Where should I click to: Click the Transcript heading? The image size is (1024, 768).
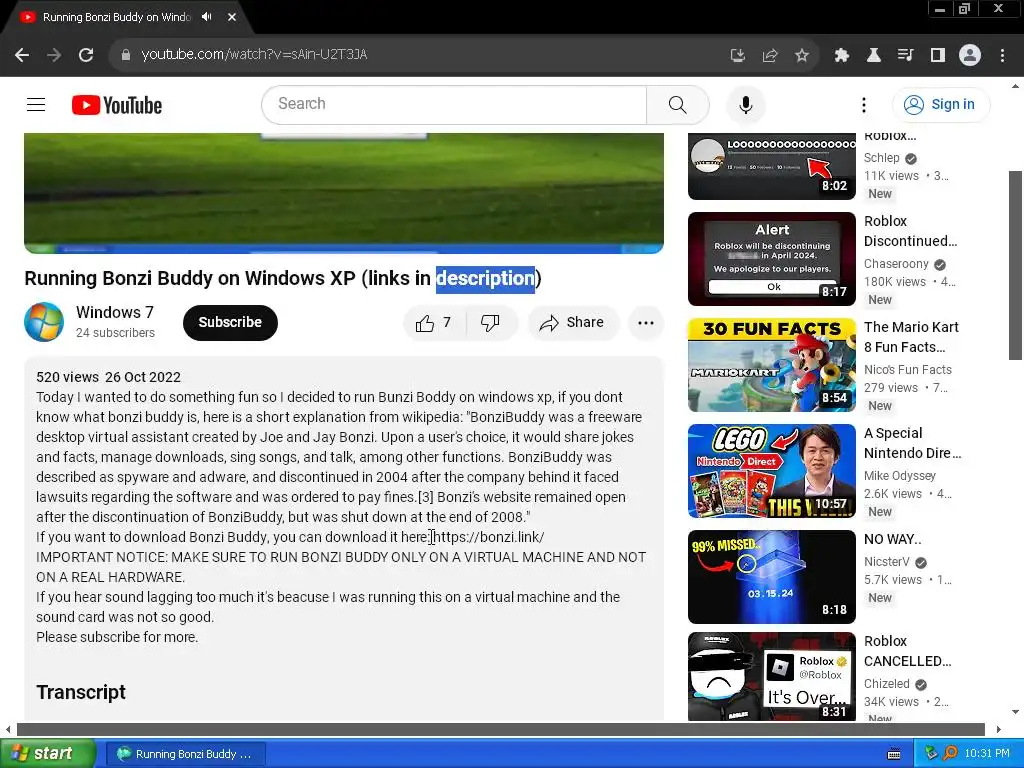point(81,692)
